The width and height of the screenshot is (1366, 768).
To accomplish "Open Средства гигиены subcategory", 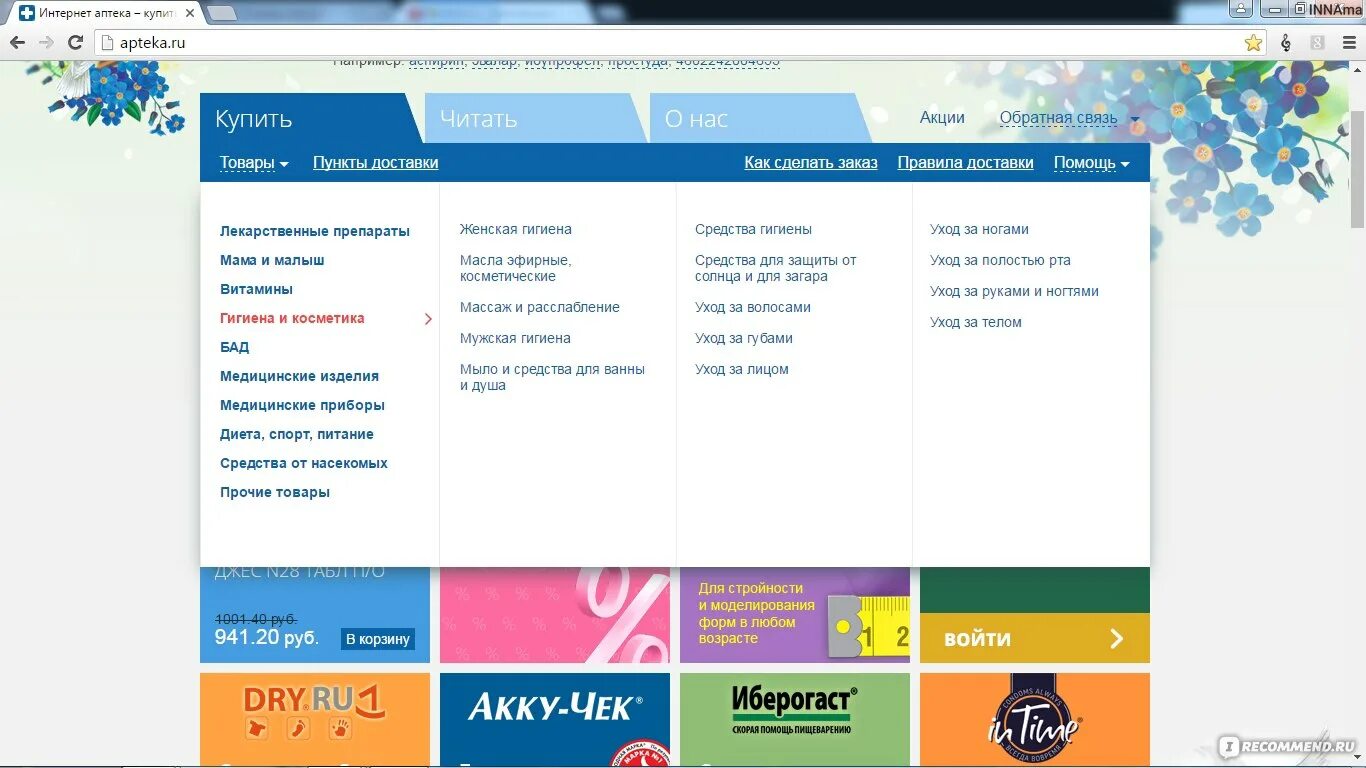I will tap(753, 229).
